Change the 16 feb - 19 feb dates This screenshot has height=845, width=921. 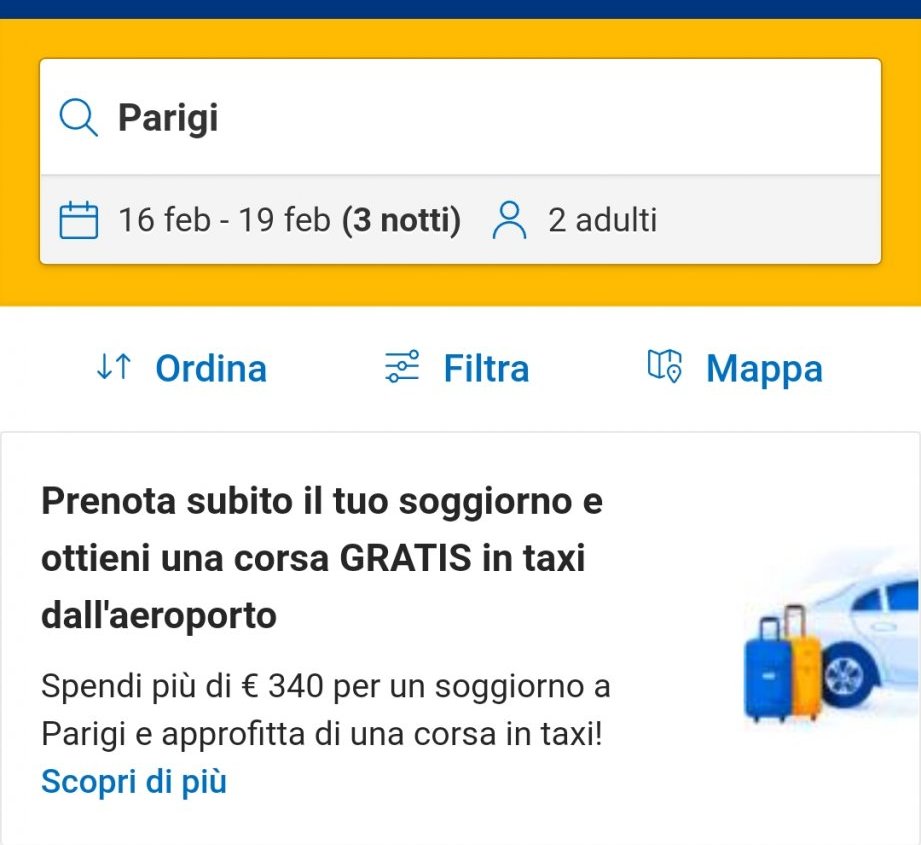(224, 220)
